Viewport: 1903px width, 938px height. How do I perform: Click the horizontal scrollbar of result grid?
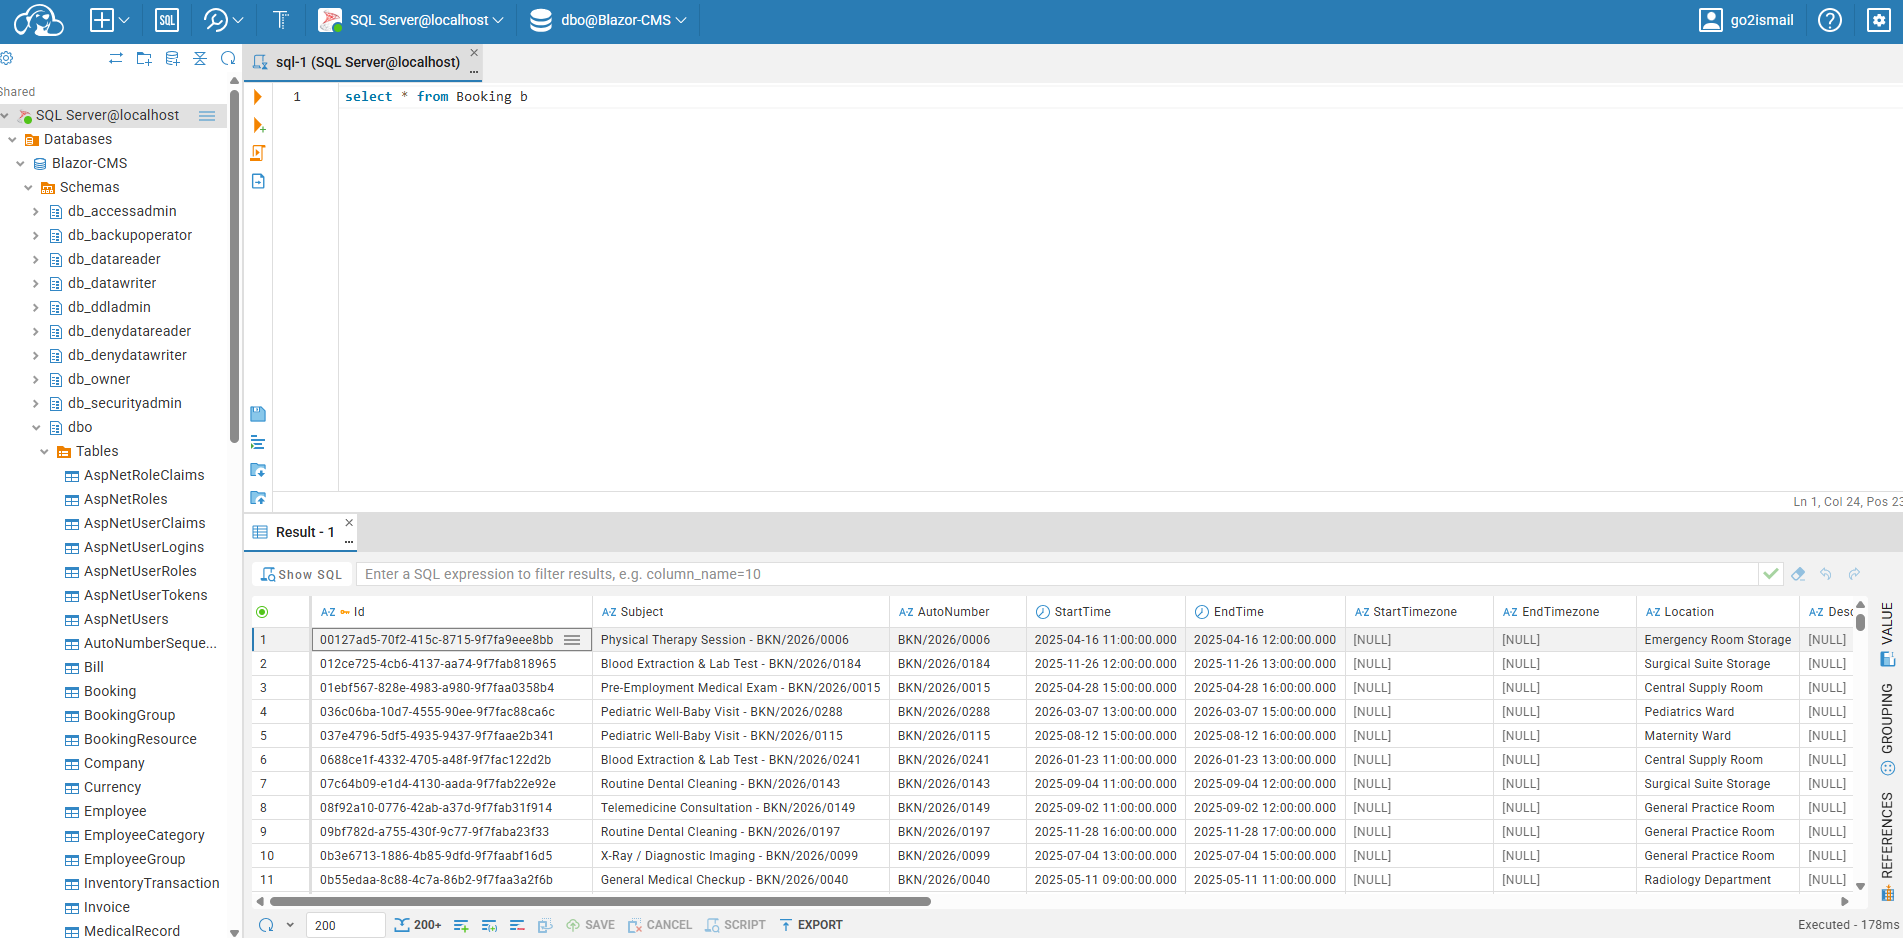(x=600, y=901)
